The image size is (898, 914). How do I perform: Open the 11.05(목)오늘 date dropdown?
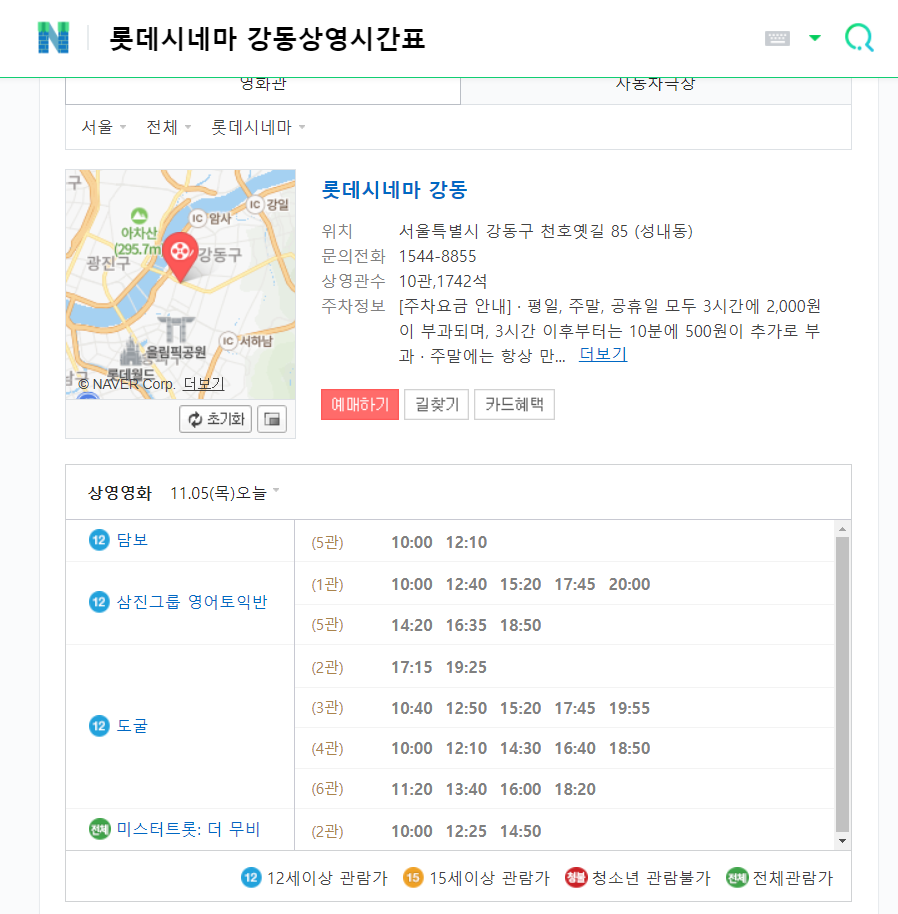point(224,493)
